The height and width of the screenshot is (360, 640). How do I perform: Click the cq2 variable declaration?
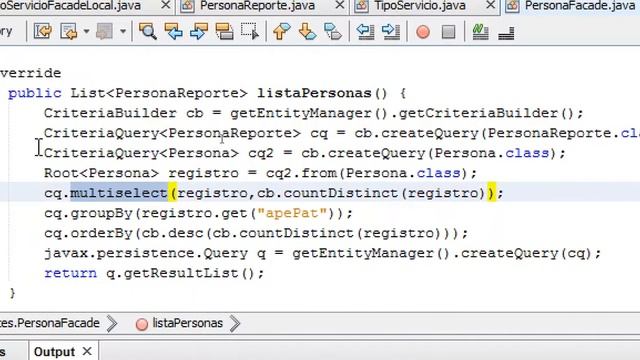[260, 153]
